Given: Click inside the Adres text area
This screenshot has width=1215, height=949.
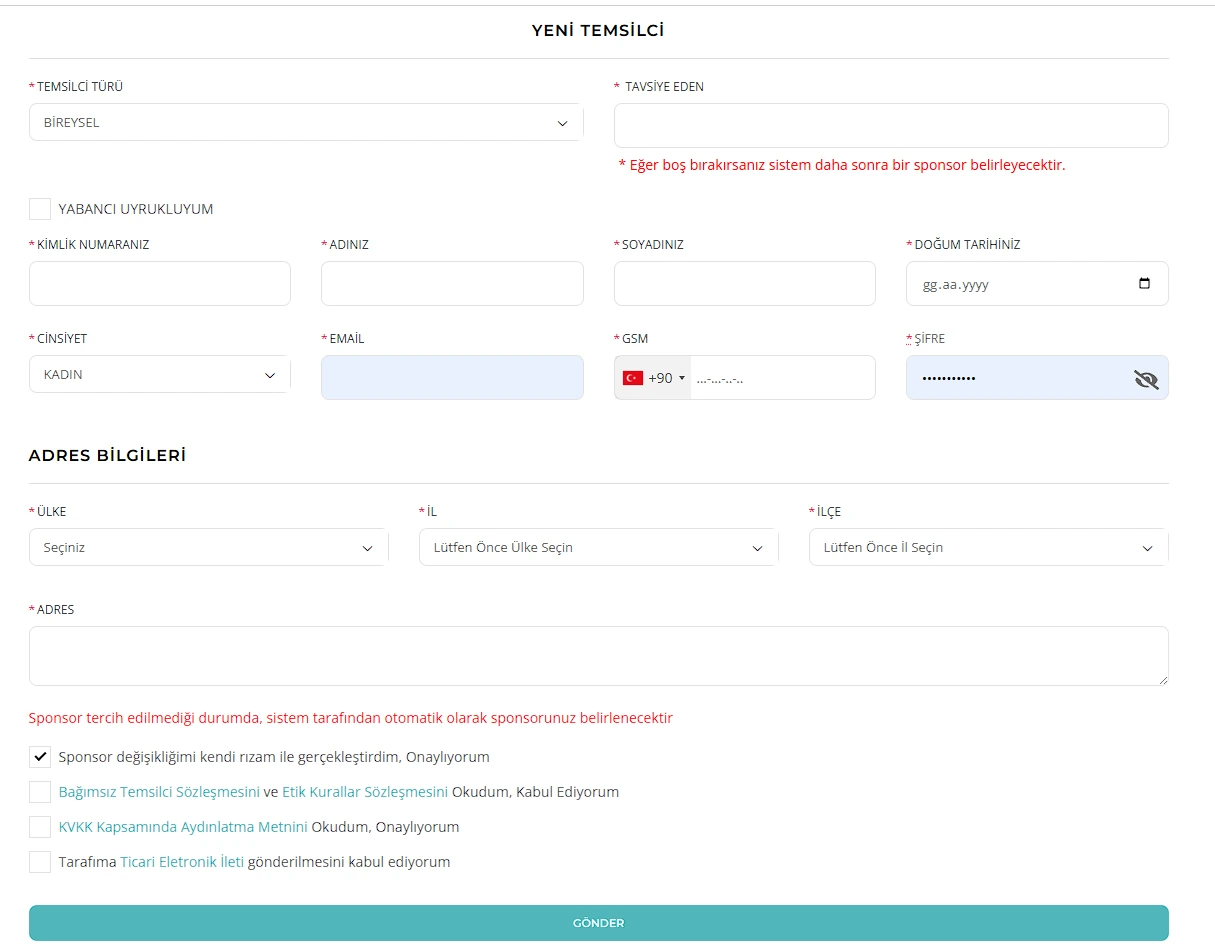Looking at the screenshot, I should (x=598, y=656).
